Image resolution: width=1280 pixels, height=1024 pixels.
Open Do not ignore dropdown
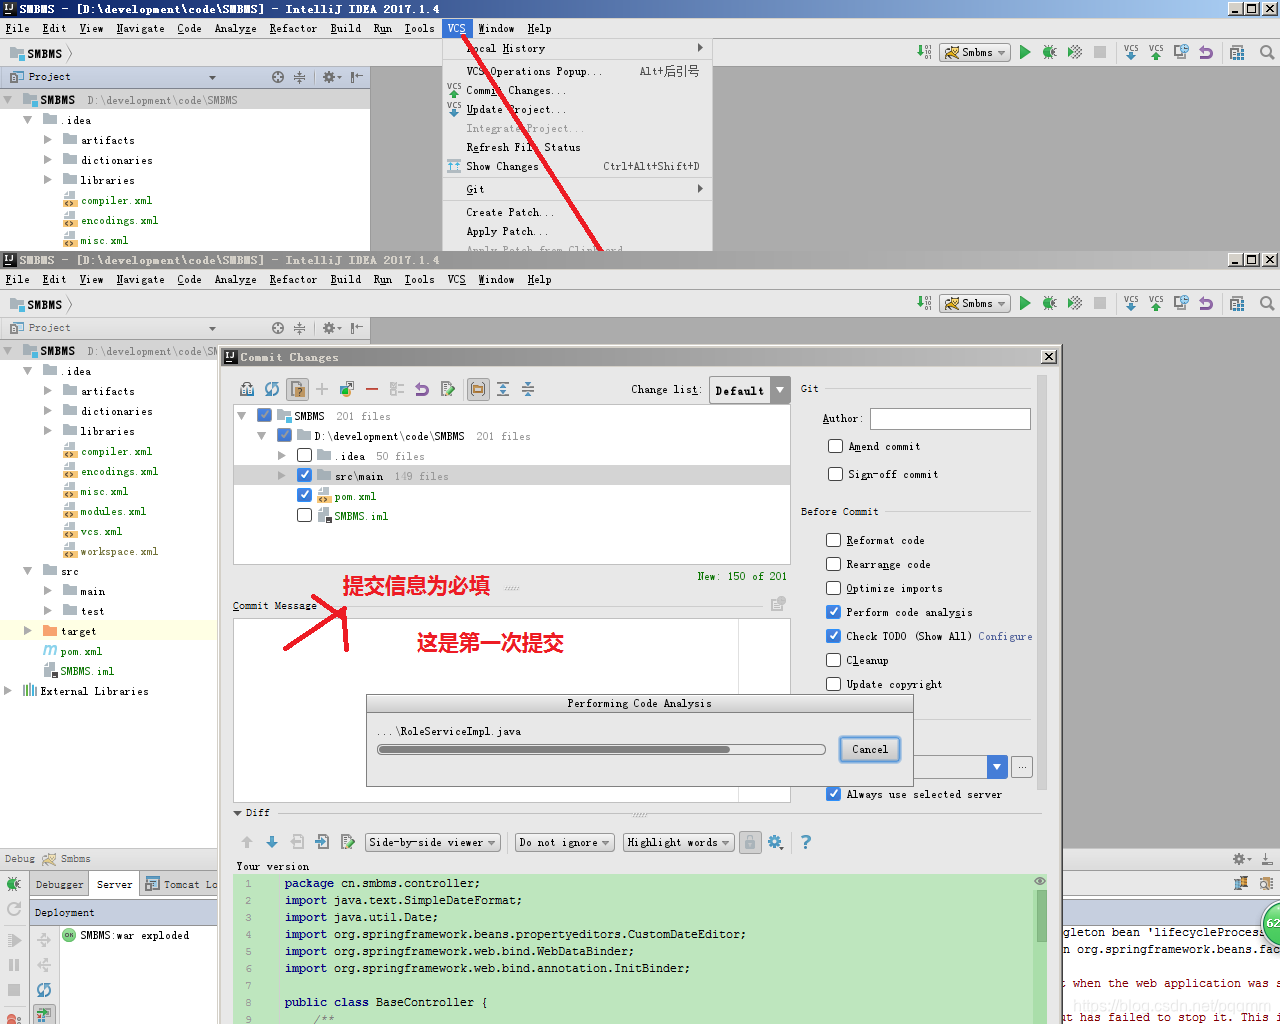tap(564, 842)
